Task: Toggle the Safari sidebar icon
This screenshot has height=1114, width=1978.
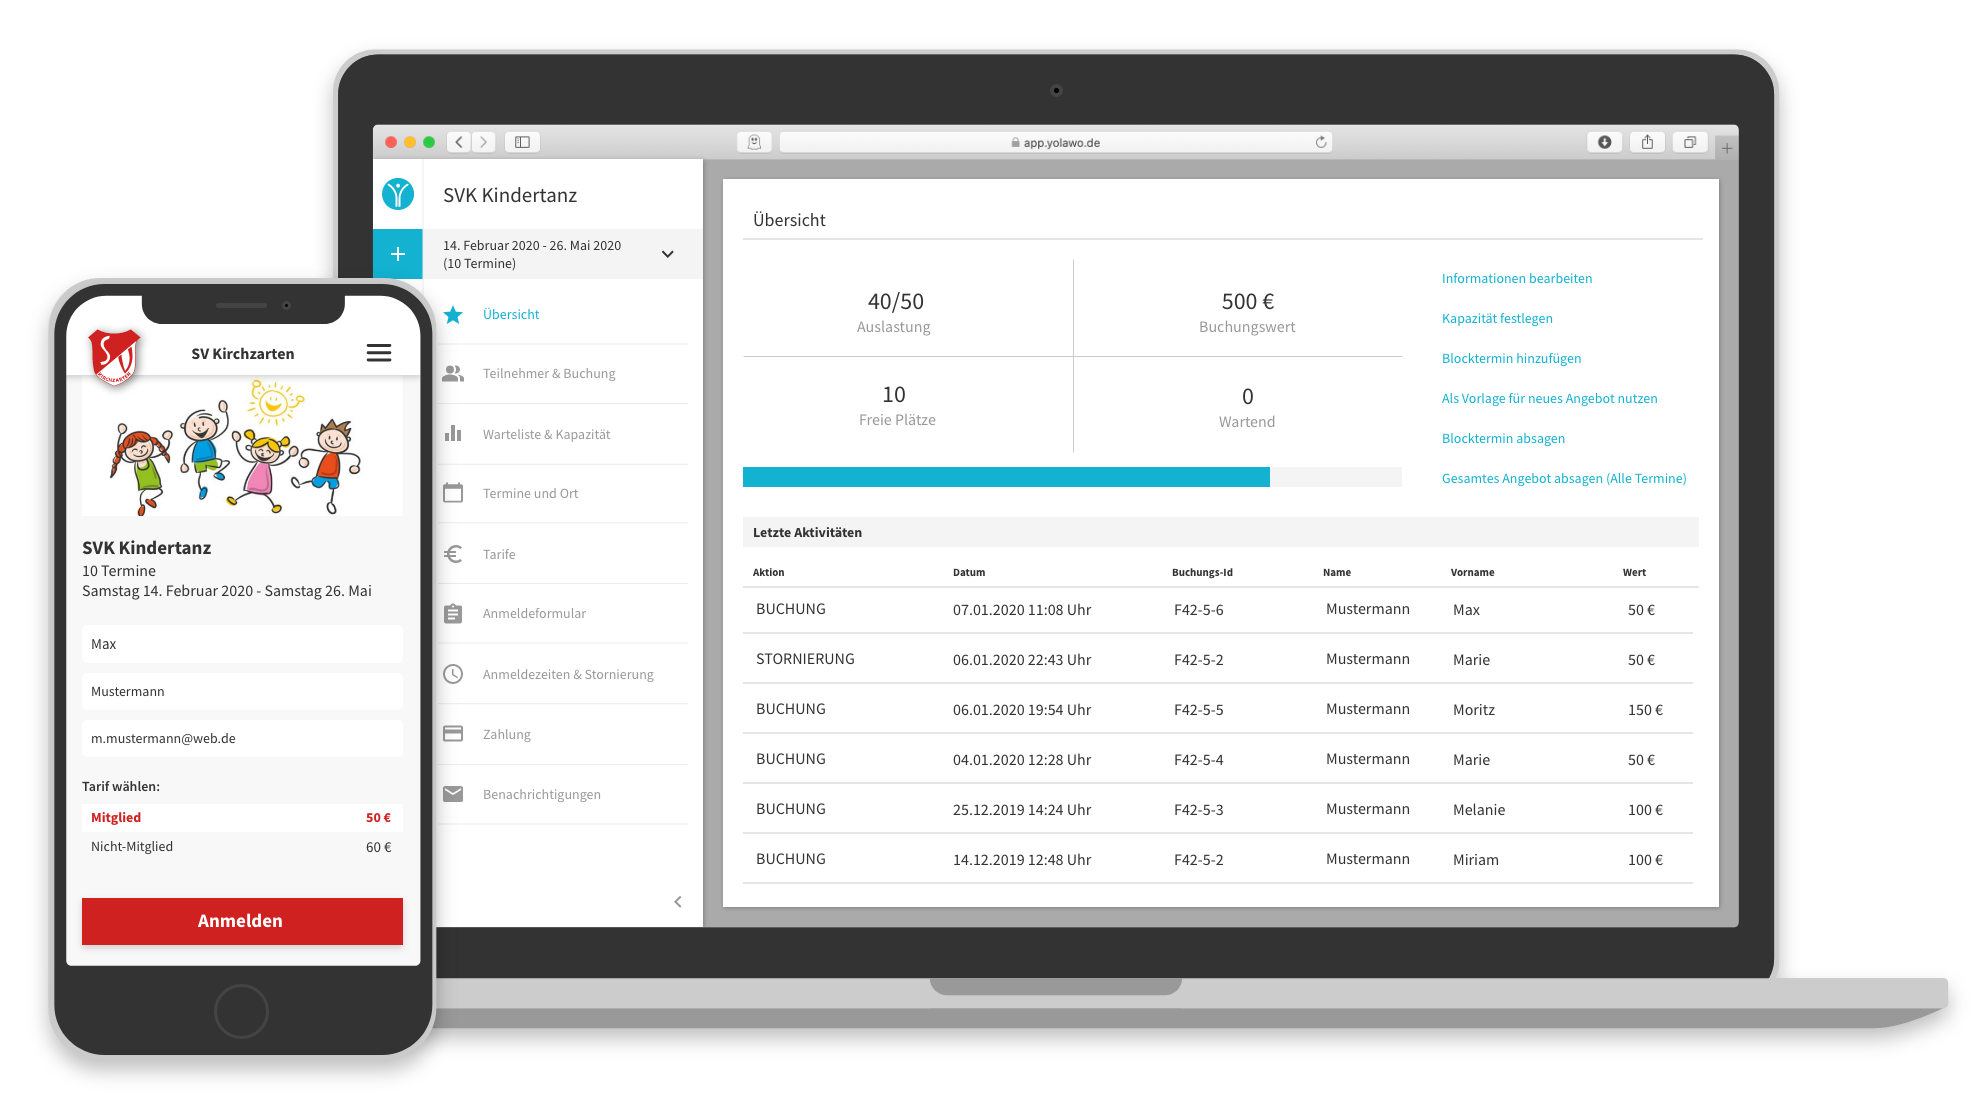Action: pyautogui.click(x=522, y=142)
